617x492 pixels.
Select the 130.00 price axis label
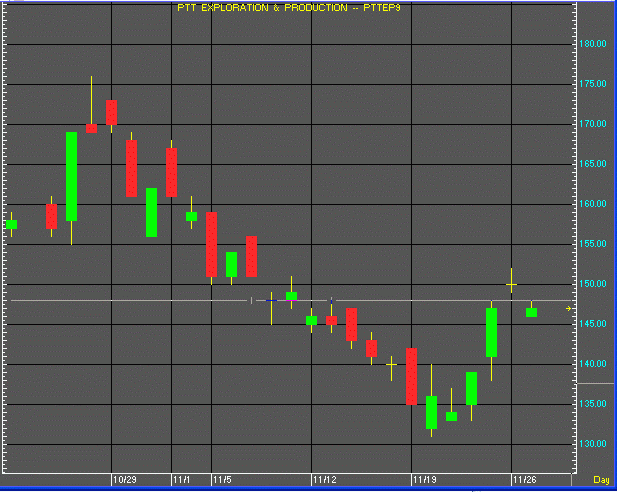click(593, 444)
